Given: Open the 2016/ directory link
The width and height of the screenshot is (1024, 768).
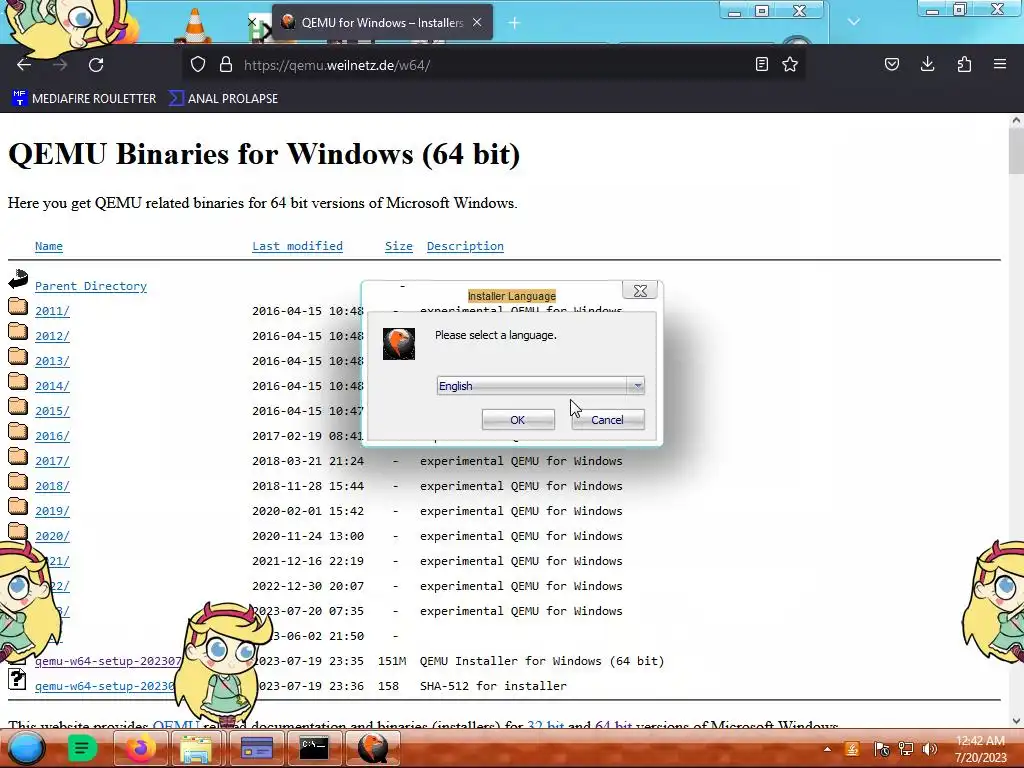Looking at the screenshot, I should pyautogui.click(x=52, y=436).
